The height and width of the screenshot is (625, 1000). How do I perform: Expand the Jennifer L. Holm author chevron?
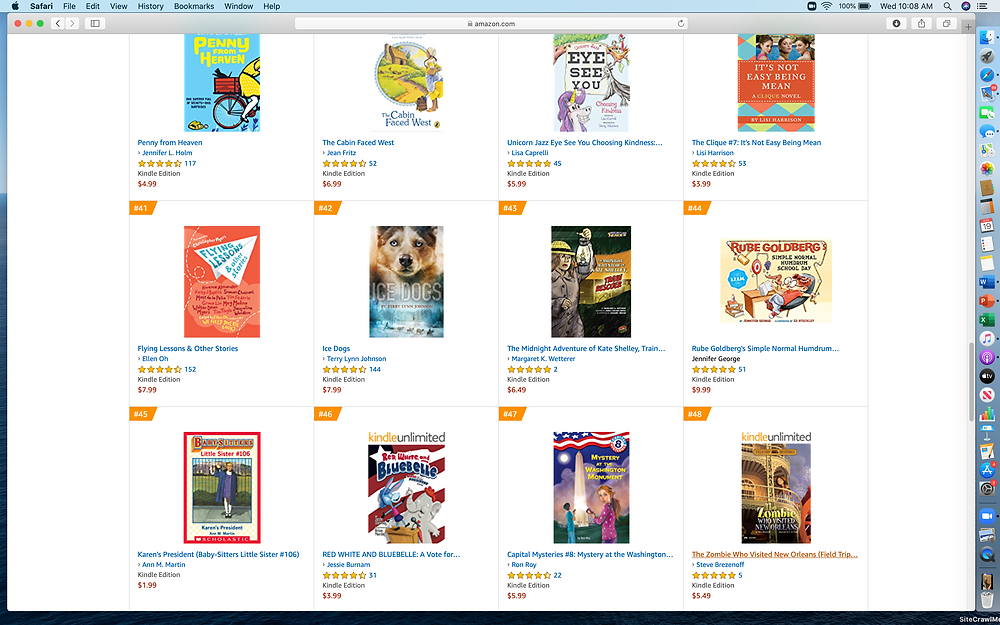(x=139, y=153)
